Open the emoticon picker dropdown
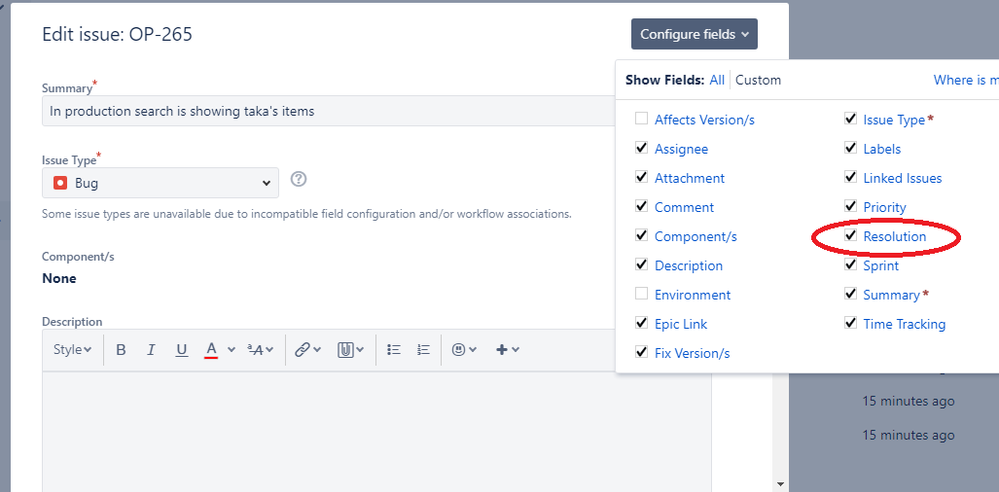This screenshot has height=492, width=999. [464, 349]
